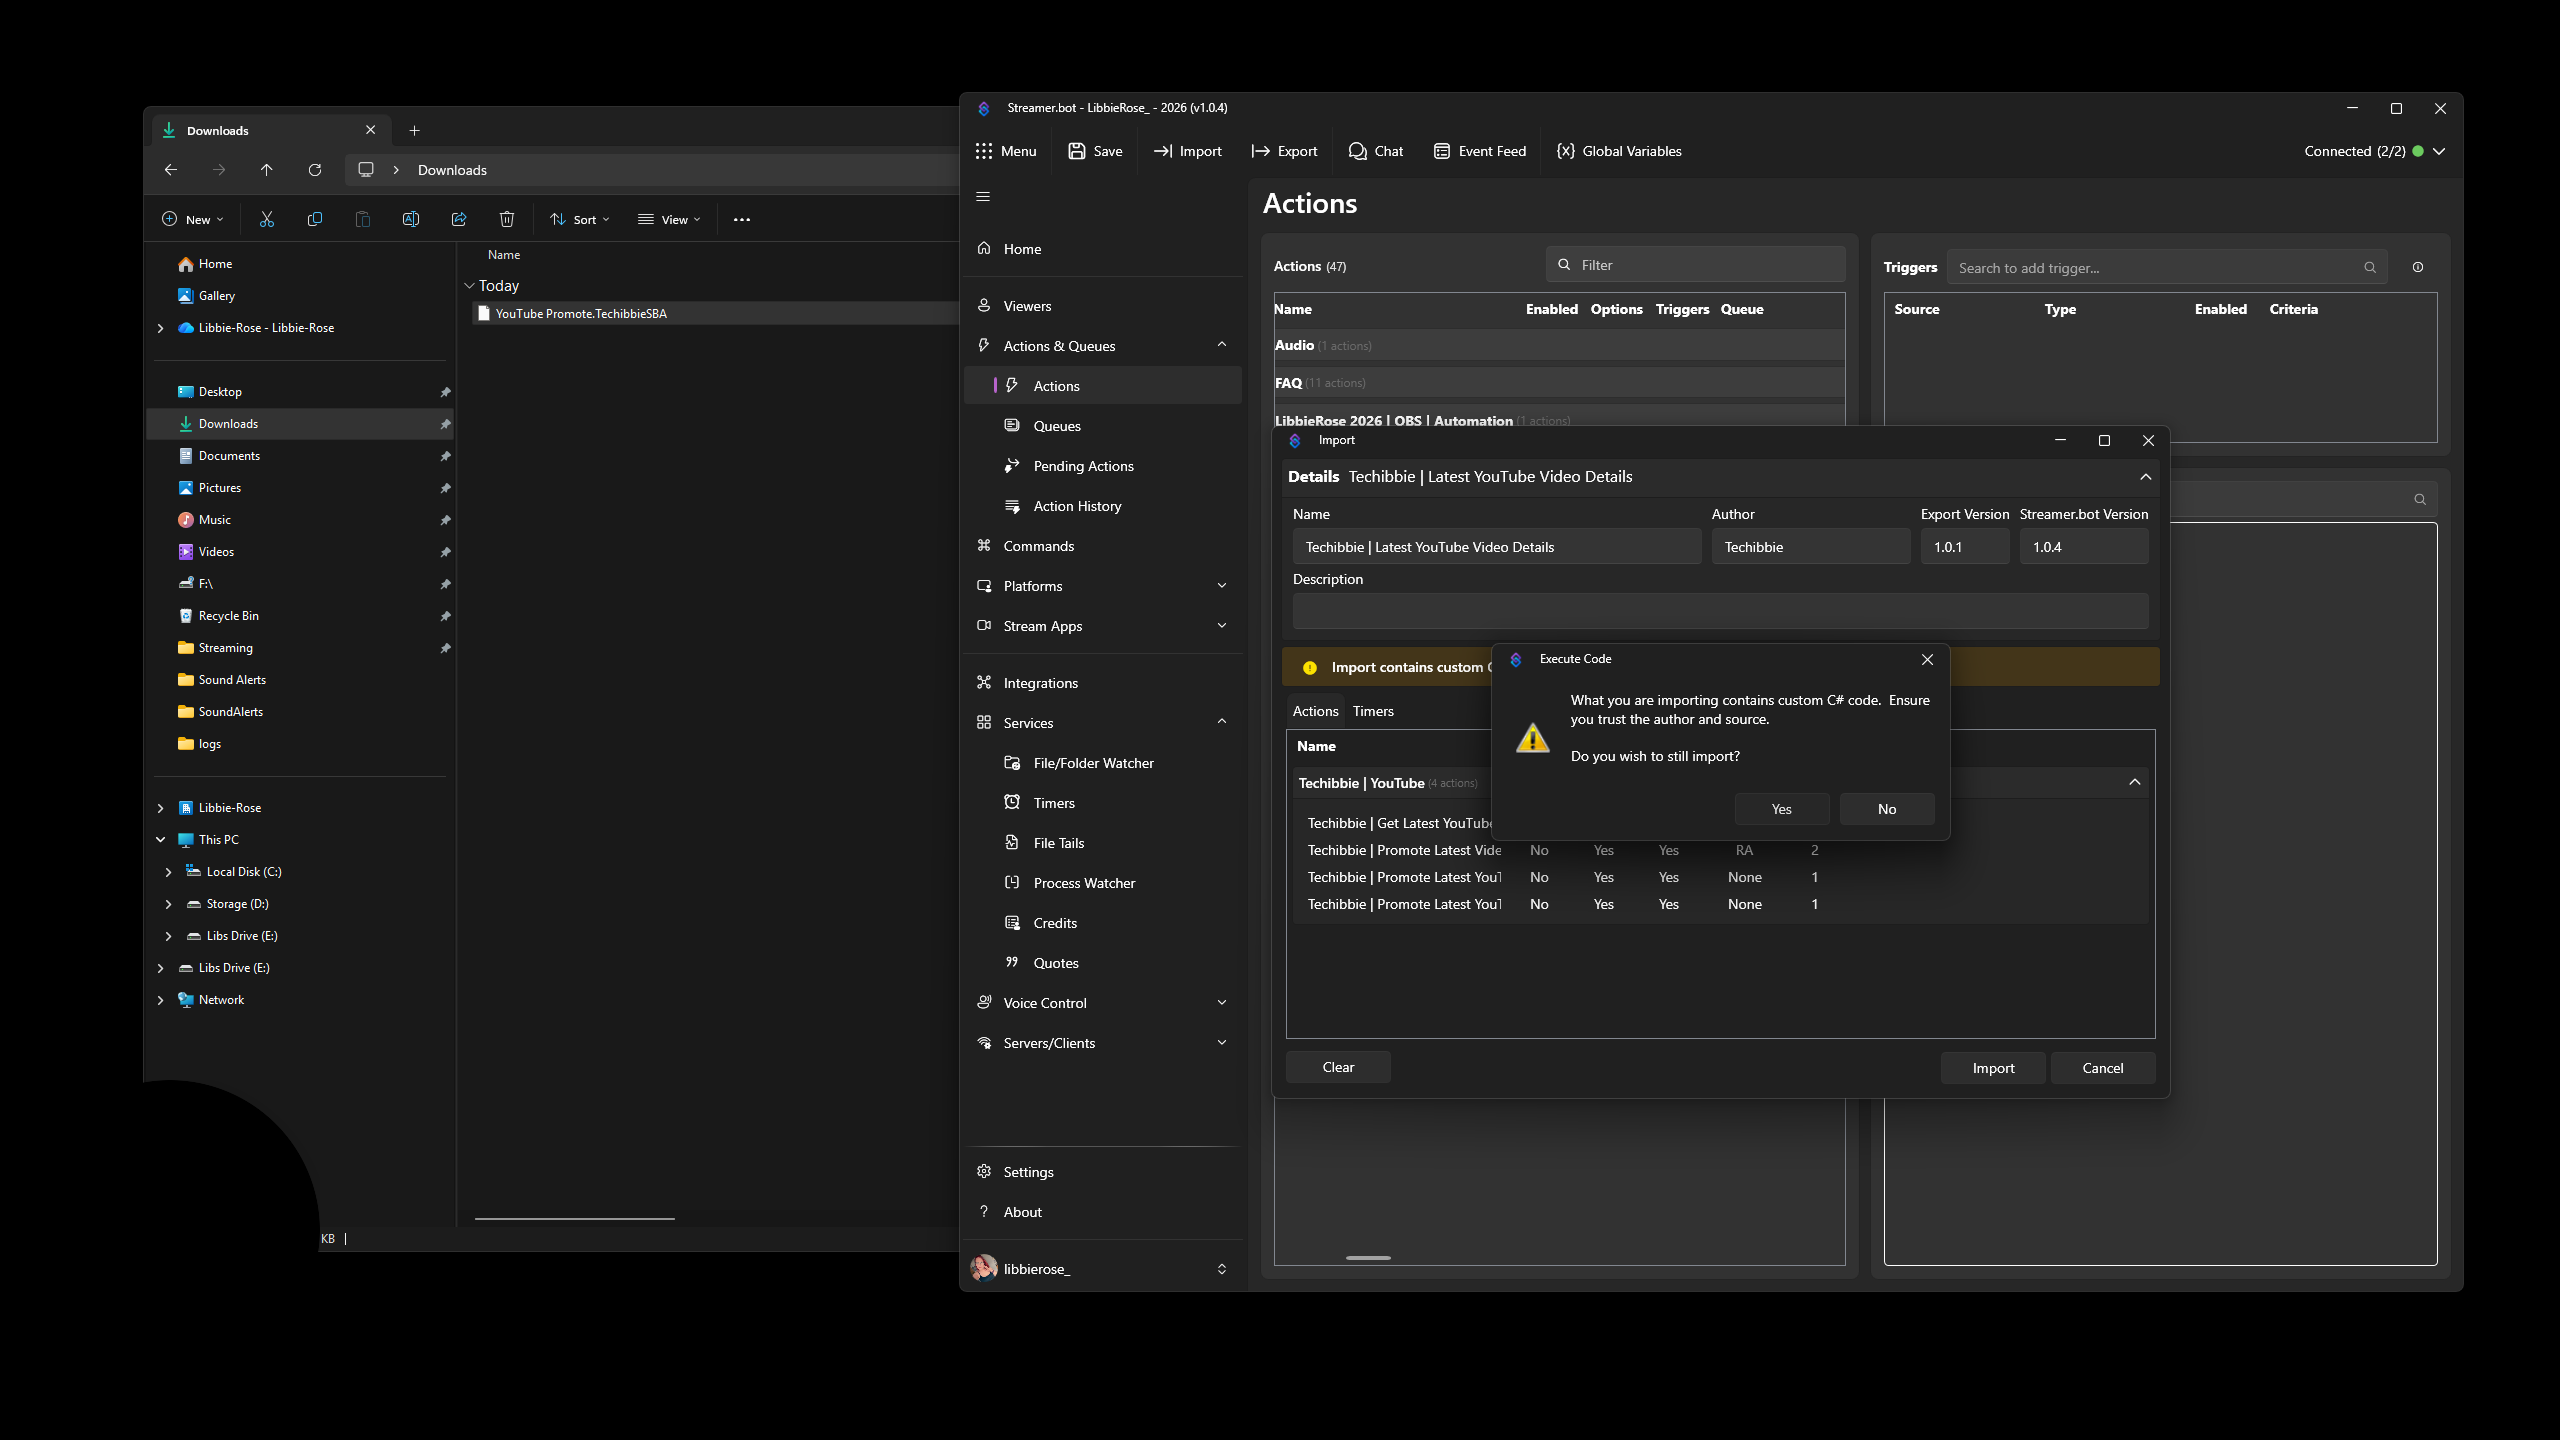This screenshot has width=2560, height=1440.
Task: Select YouTube Promote.TechibbieSBA file in Downloads
Action: coord(716,314)
